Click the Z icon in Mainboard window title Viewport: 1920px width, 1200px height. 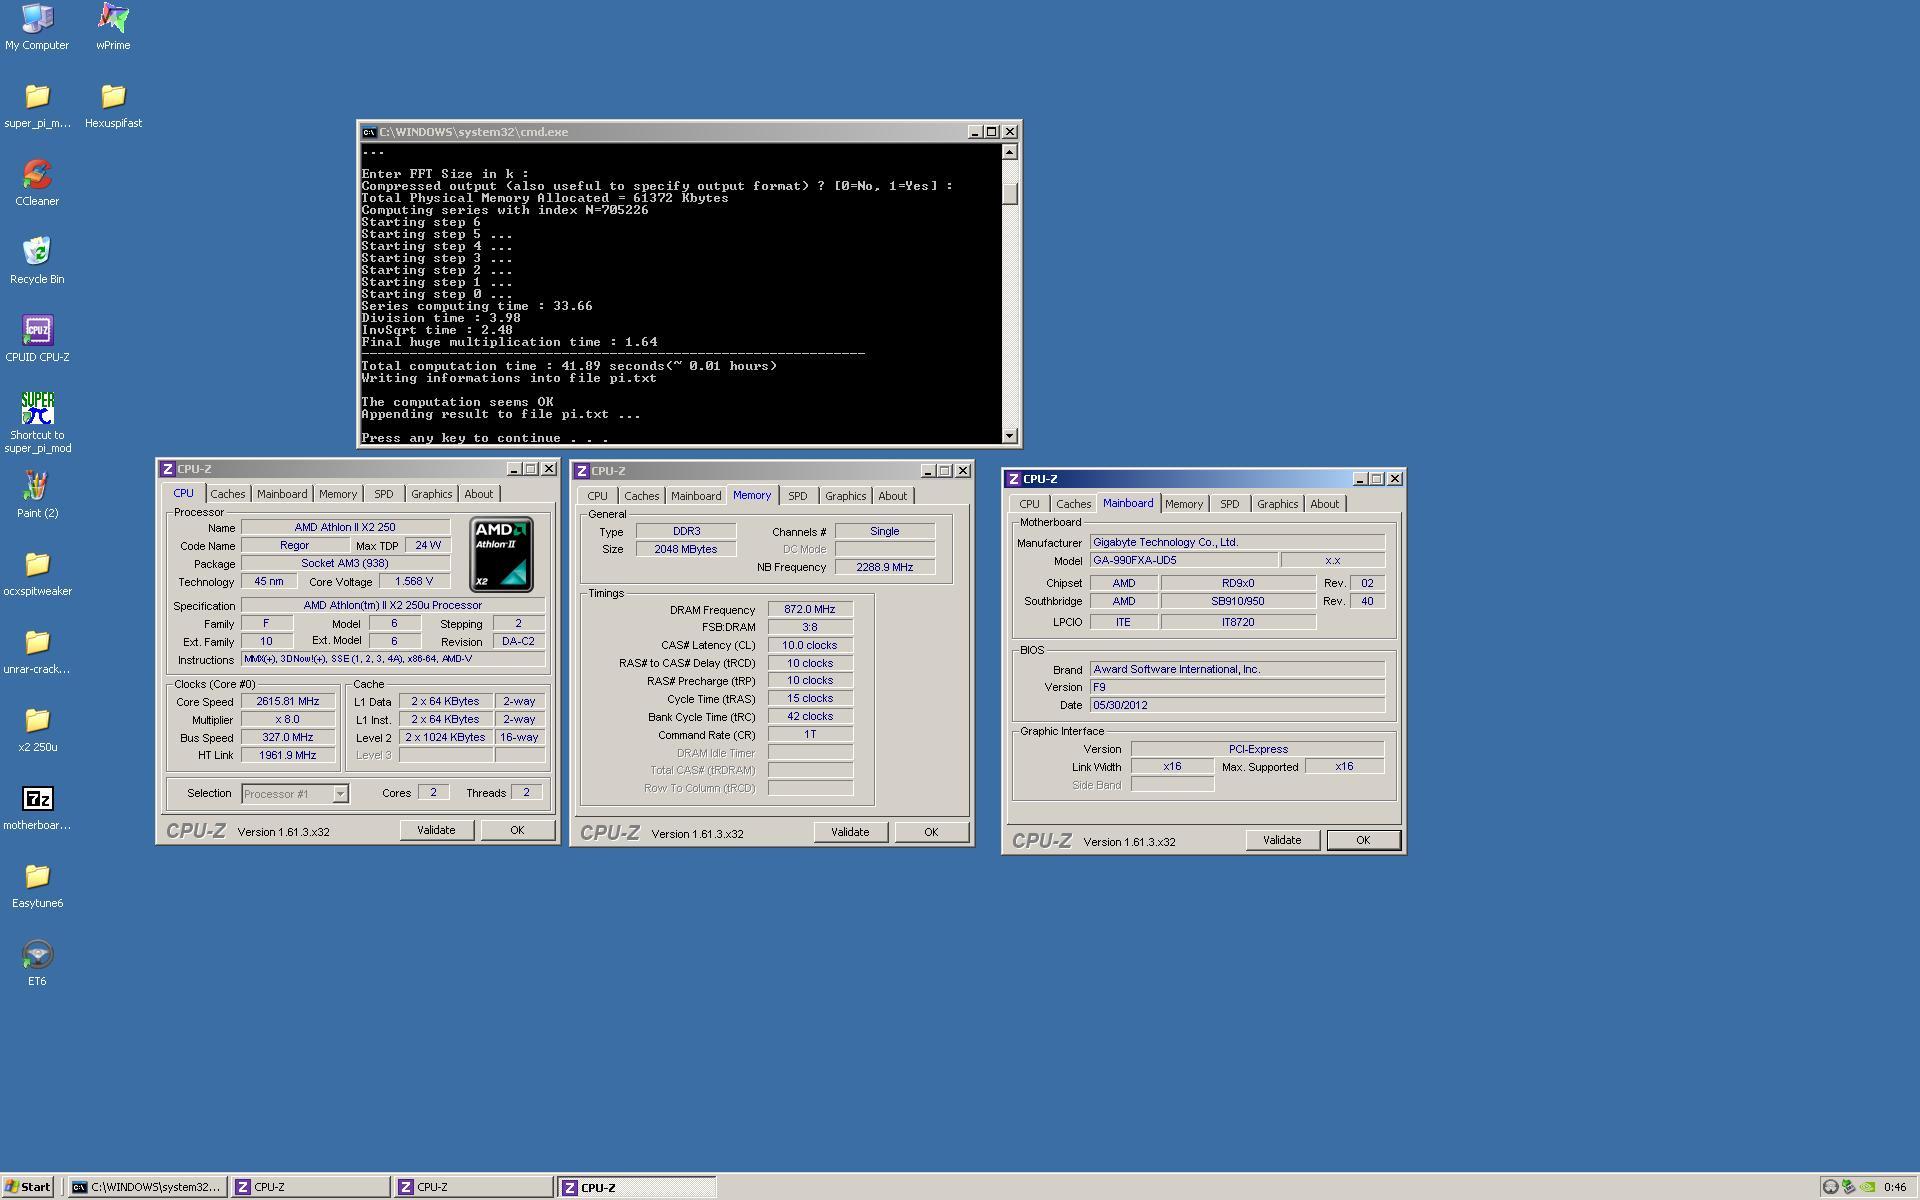coord(1013,479)
